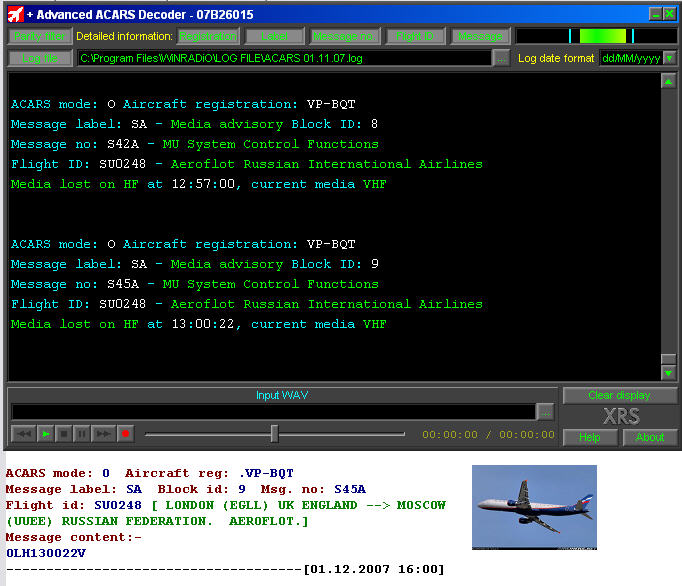
Task: Open the Log date format dropdown
Action: [670, 58]
